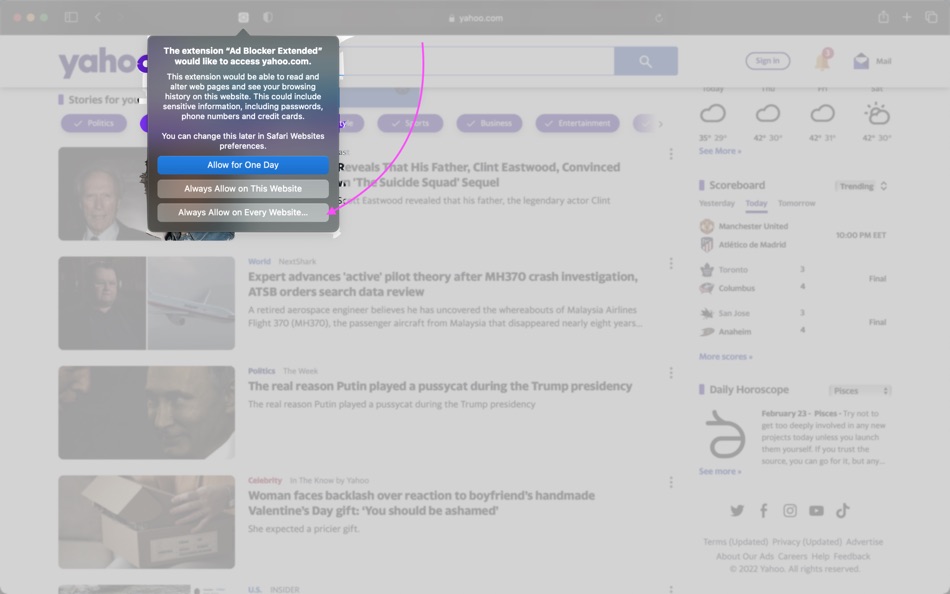
Task: Click Saturday's partly sunny weather icon
Action: click(877, 113)
